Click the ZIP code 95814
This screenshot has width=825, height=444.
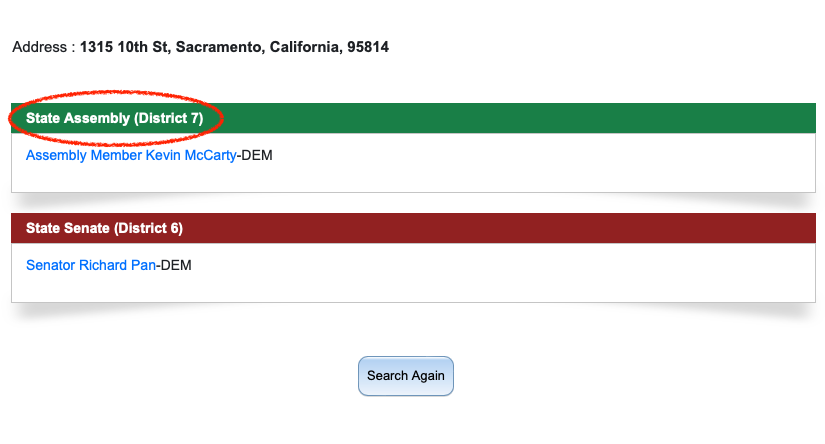click(x=368, y=47)
